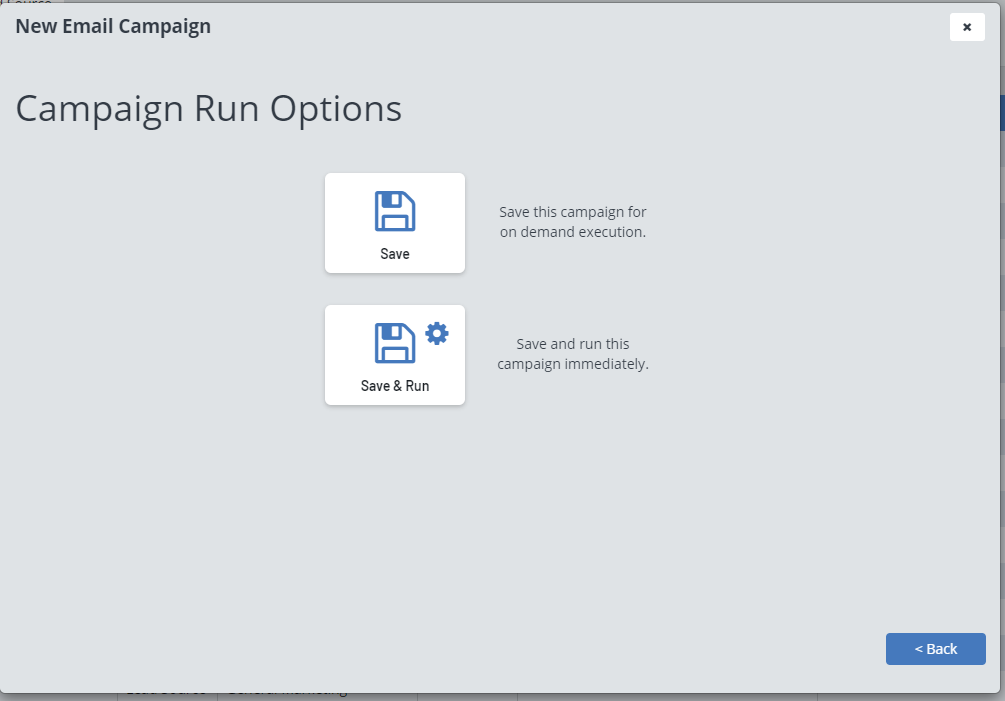Click the "run this campaign immediately" description
This screenshot has height=701, width=1005.
pos(573,364)
